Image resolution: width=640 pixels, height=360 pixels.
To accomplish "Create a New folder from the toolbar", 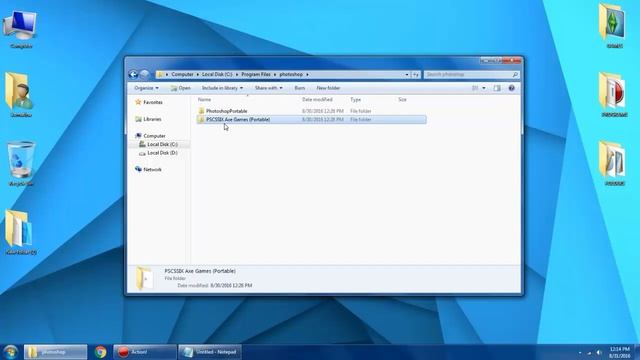I will click(x=328, y=88).
